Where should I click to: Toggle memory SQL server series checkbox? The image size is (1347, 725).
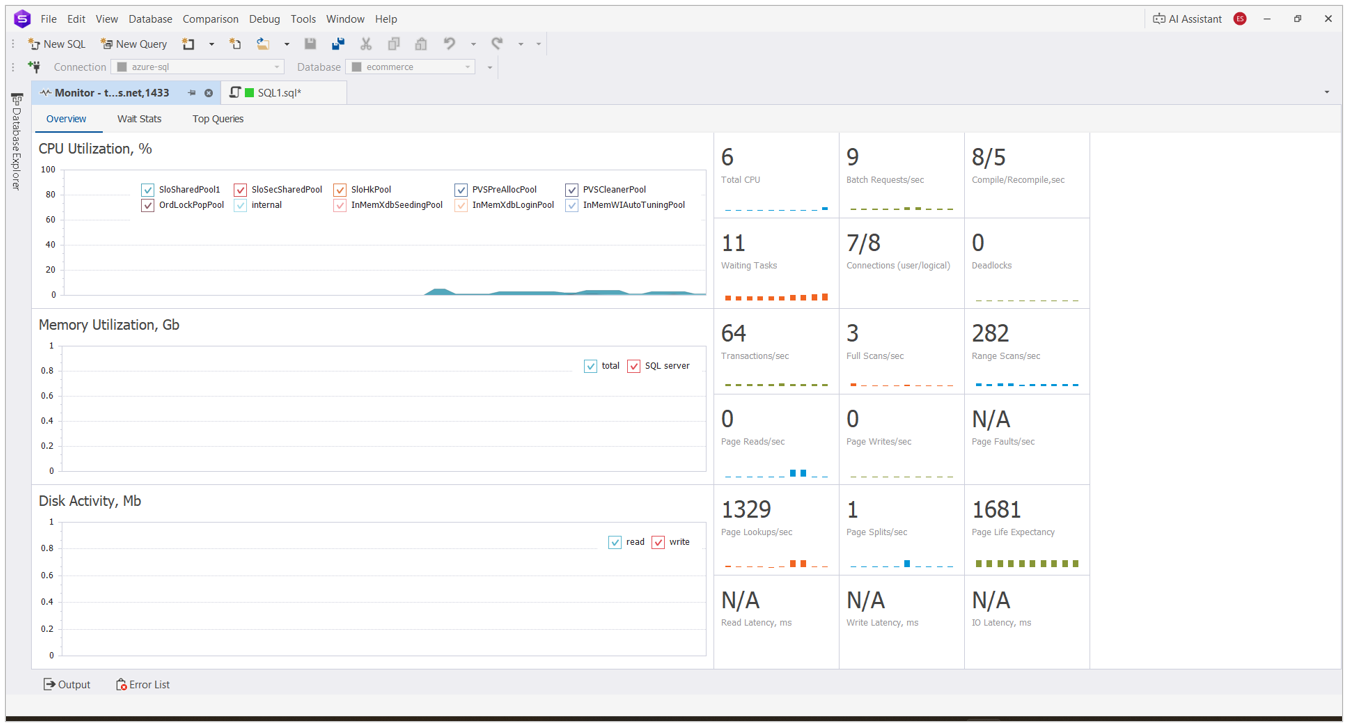pos(634,366)
